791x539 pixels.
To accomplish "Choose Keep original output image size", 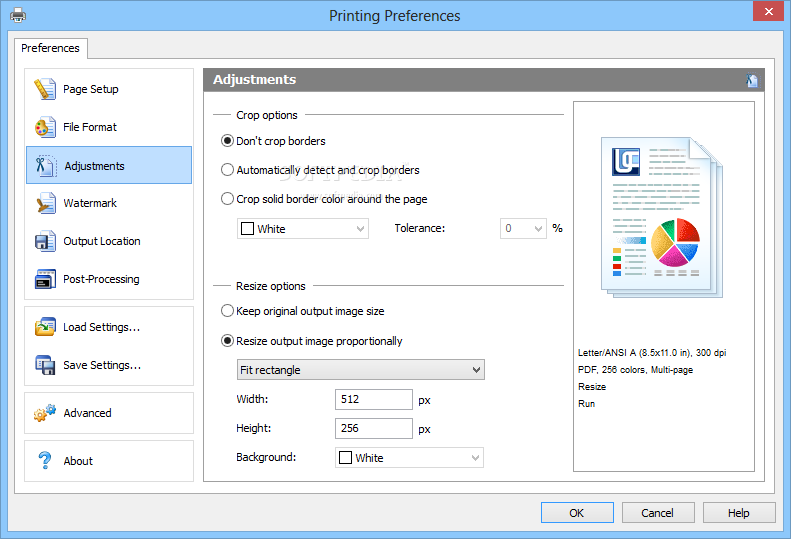I will 228,311.
